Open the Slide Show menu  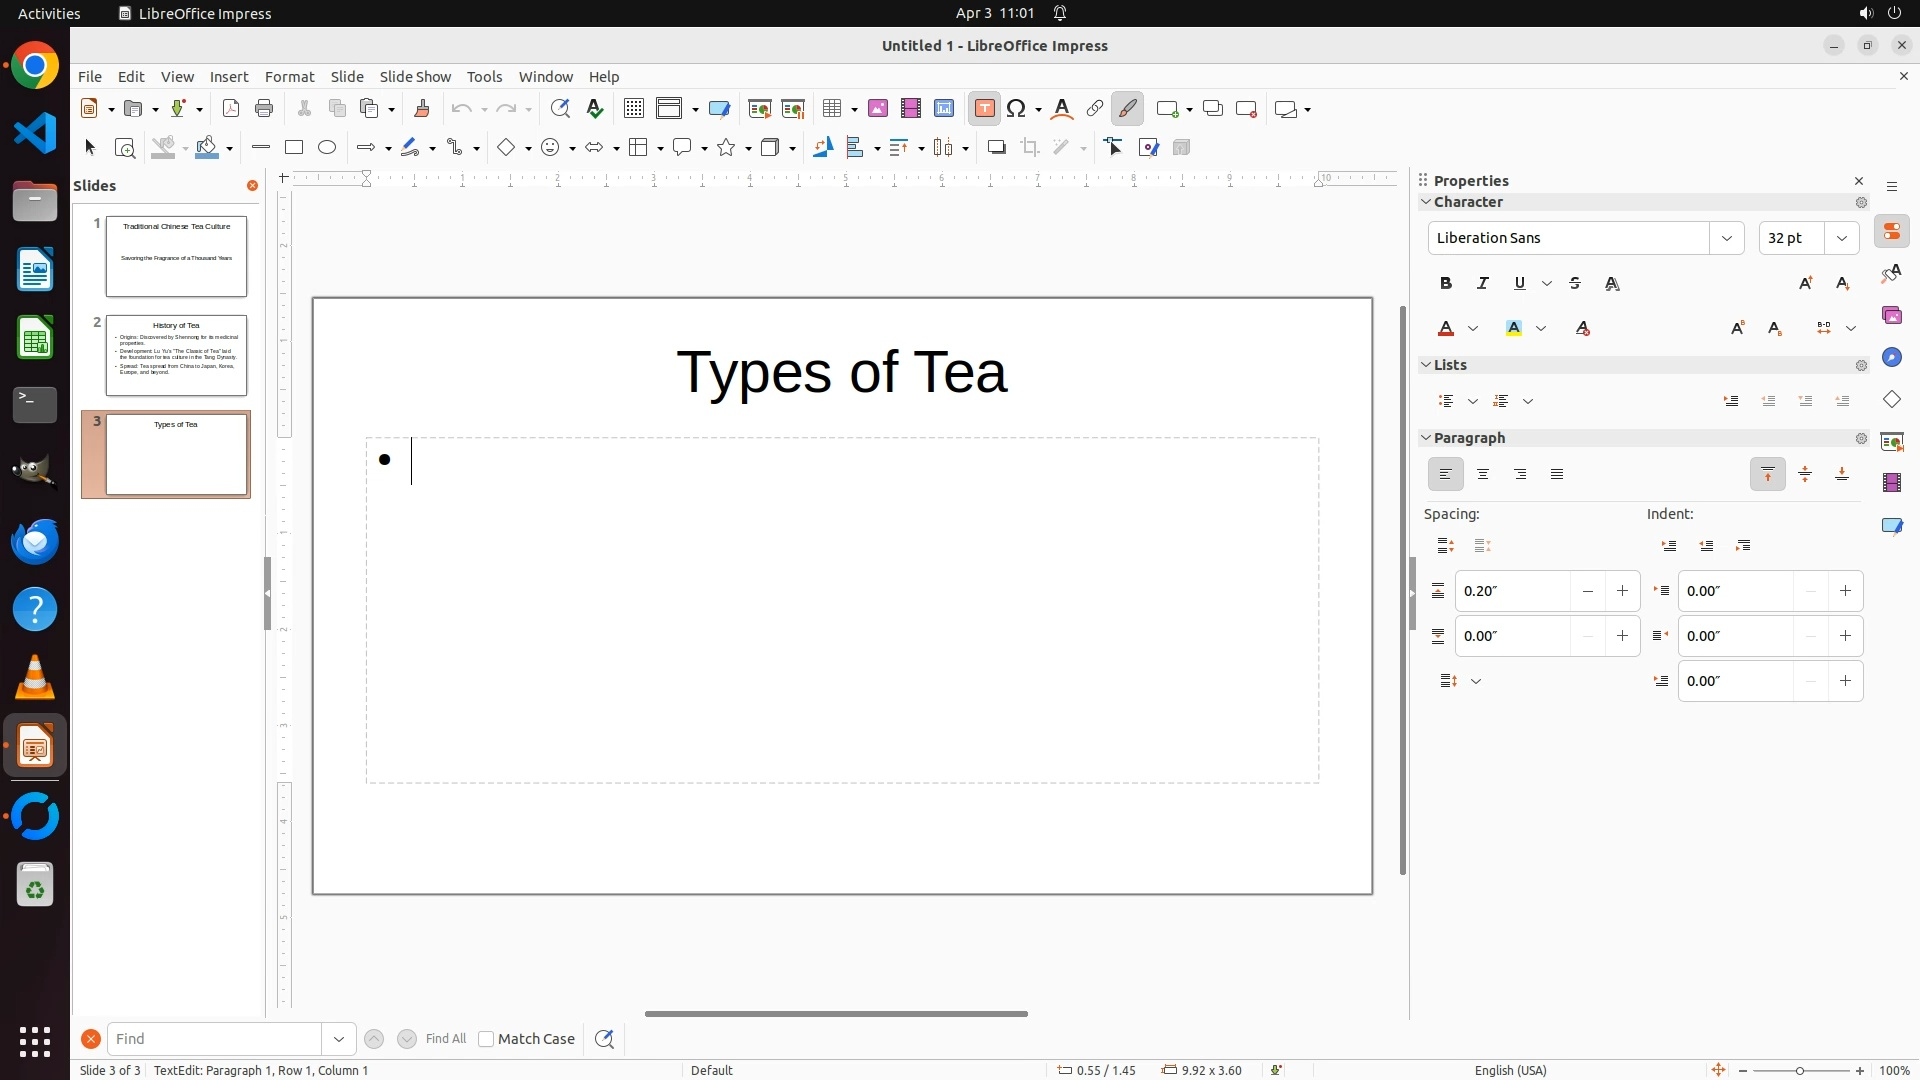point(415,77)
